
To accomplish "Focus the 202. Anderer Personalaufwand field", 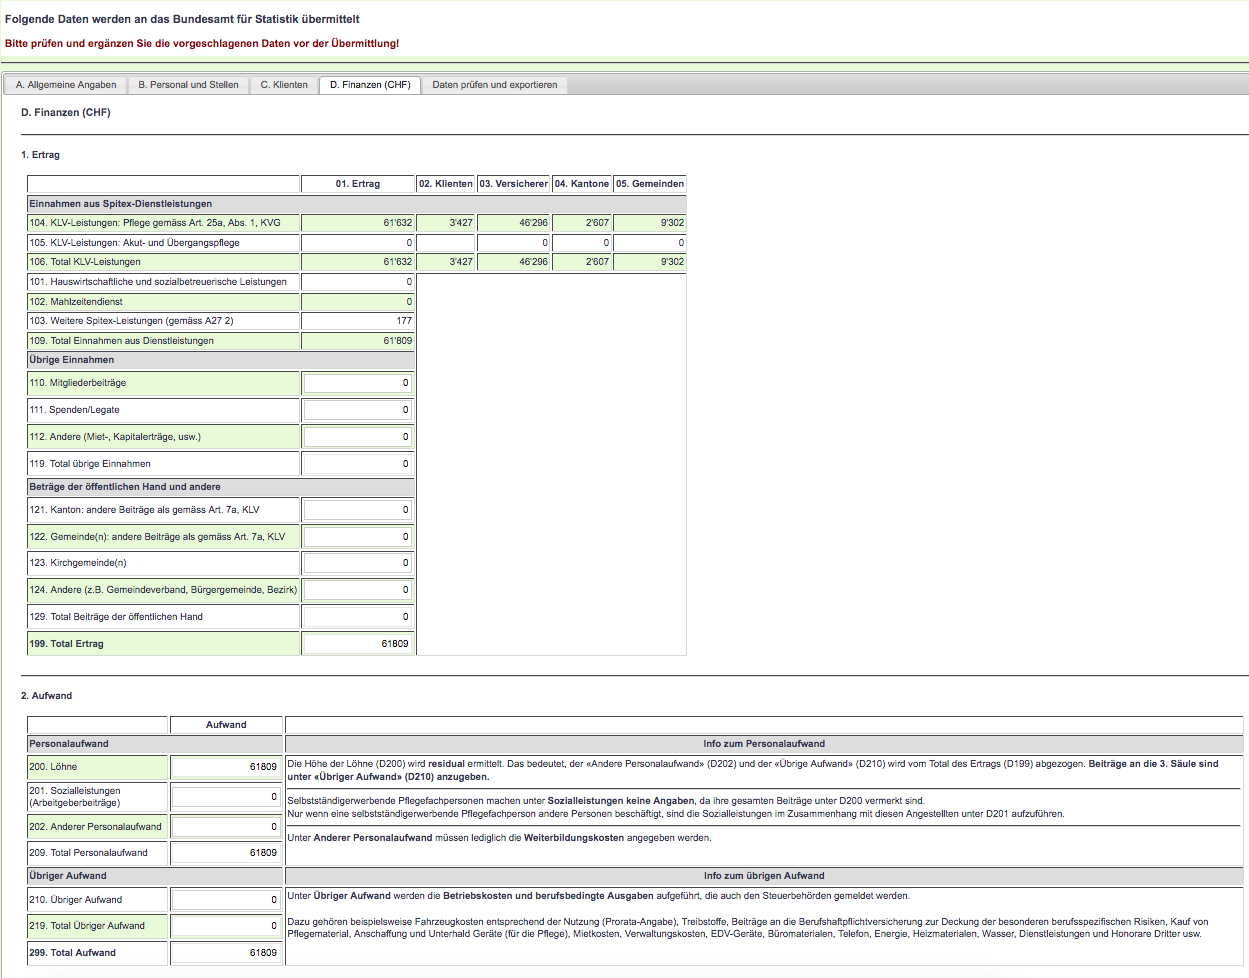I will click(x=226, y=827).
